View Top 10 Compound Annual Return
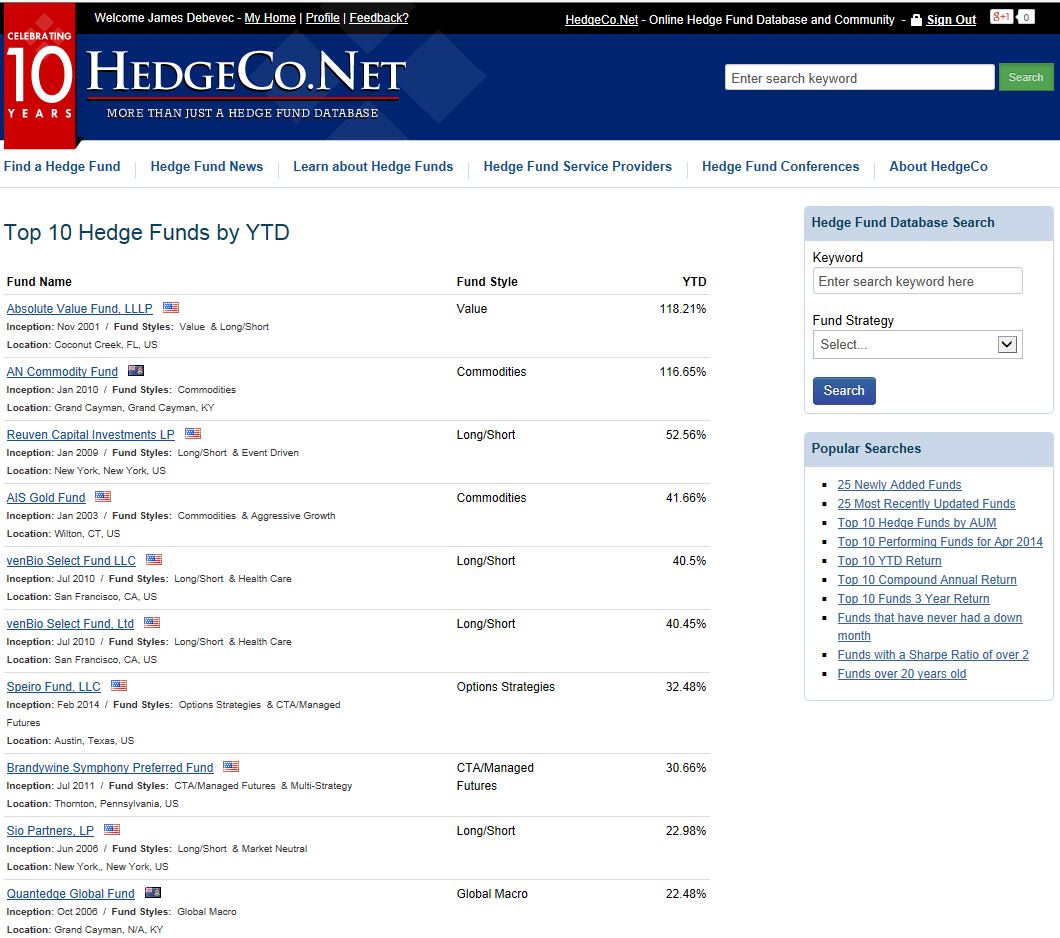The width and height of the screenshot is (1060, 938). click(927, 579)
